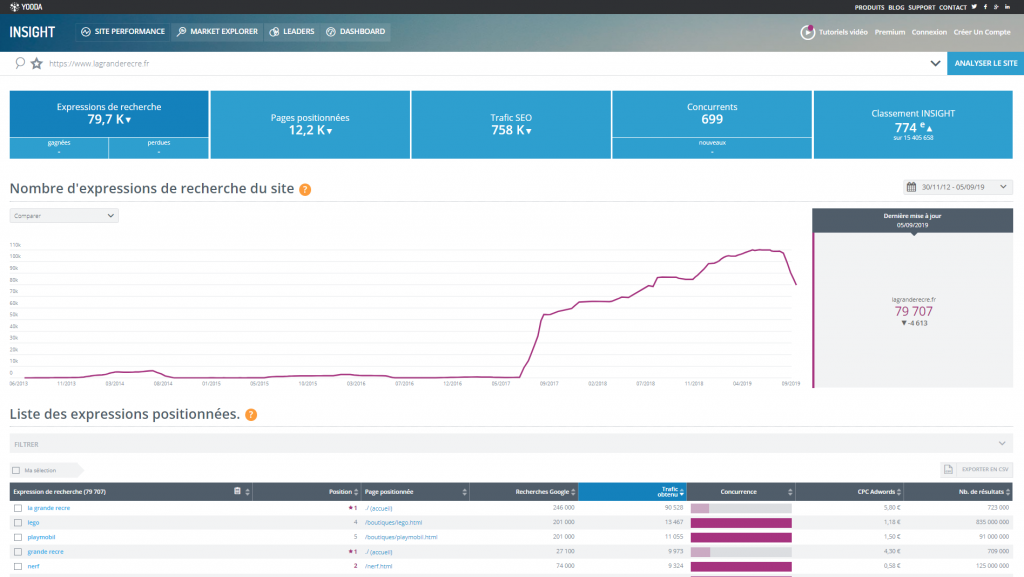
Task: Open the CONTACT menu item
Action: [953, 8]
